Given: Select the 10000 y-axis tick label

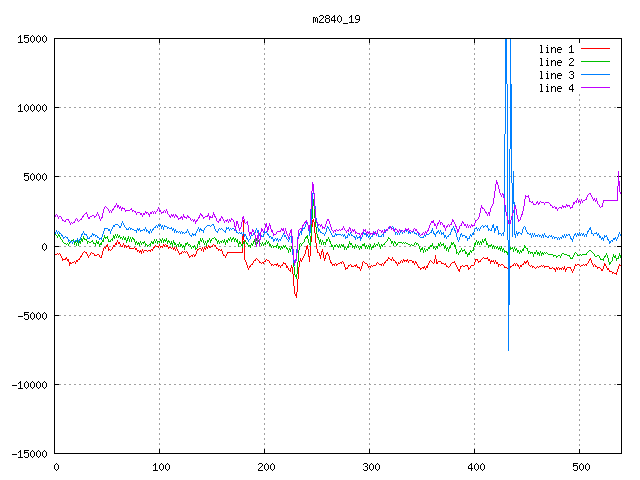Looking at the screenshot, I should [x=31, y=108].
